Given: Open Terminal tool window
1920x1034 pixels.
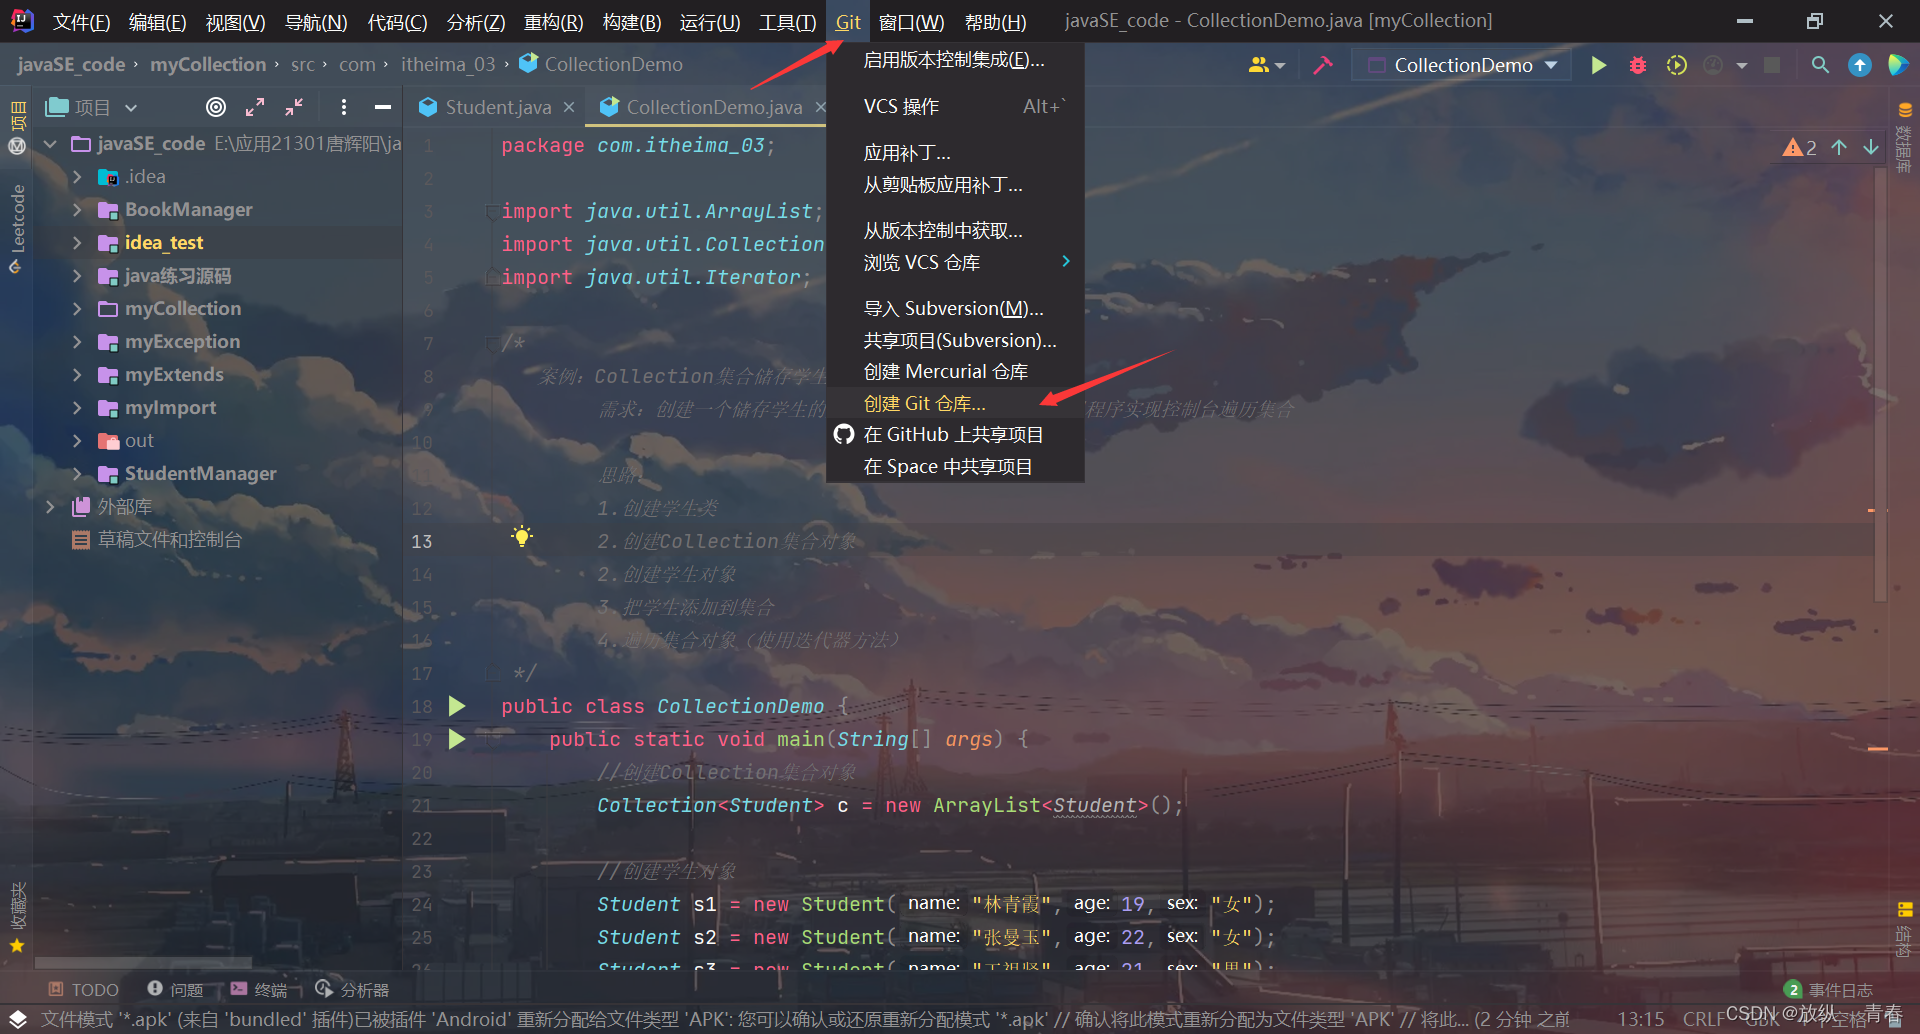Looking at the screenshot, I should point(259,989).
